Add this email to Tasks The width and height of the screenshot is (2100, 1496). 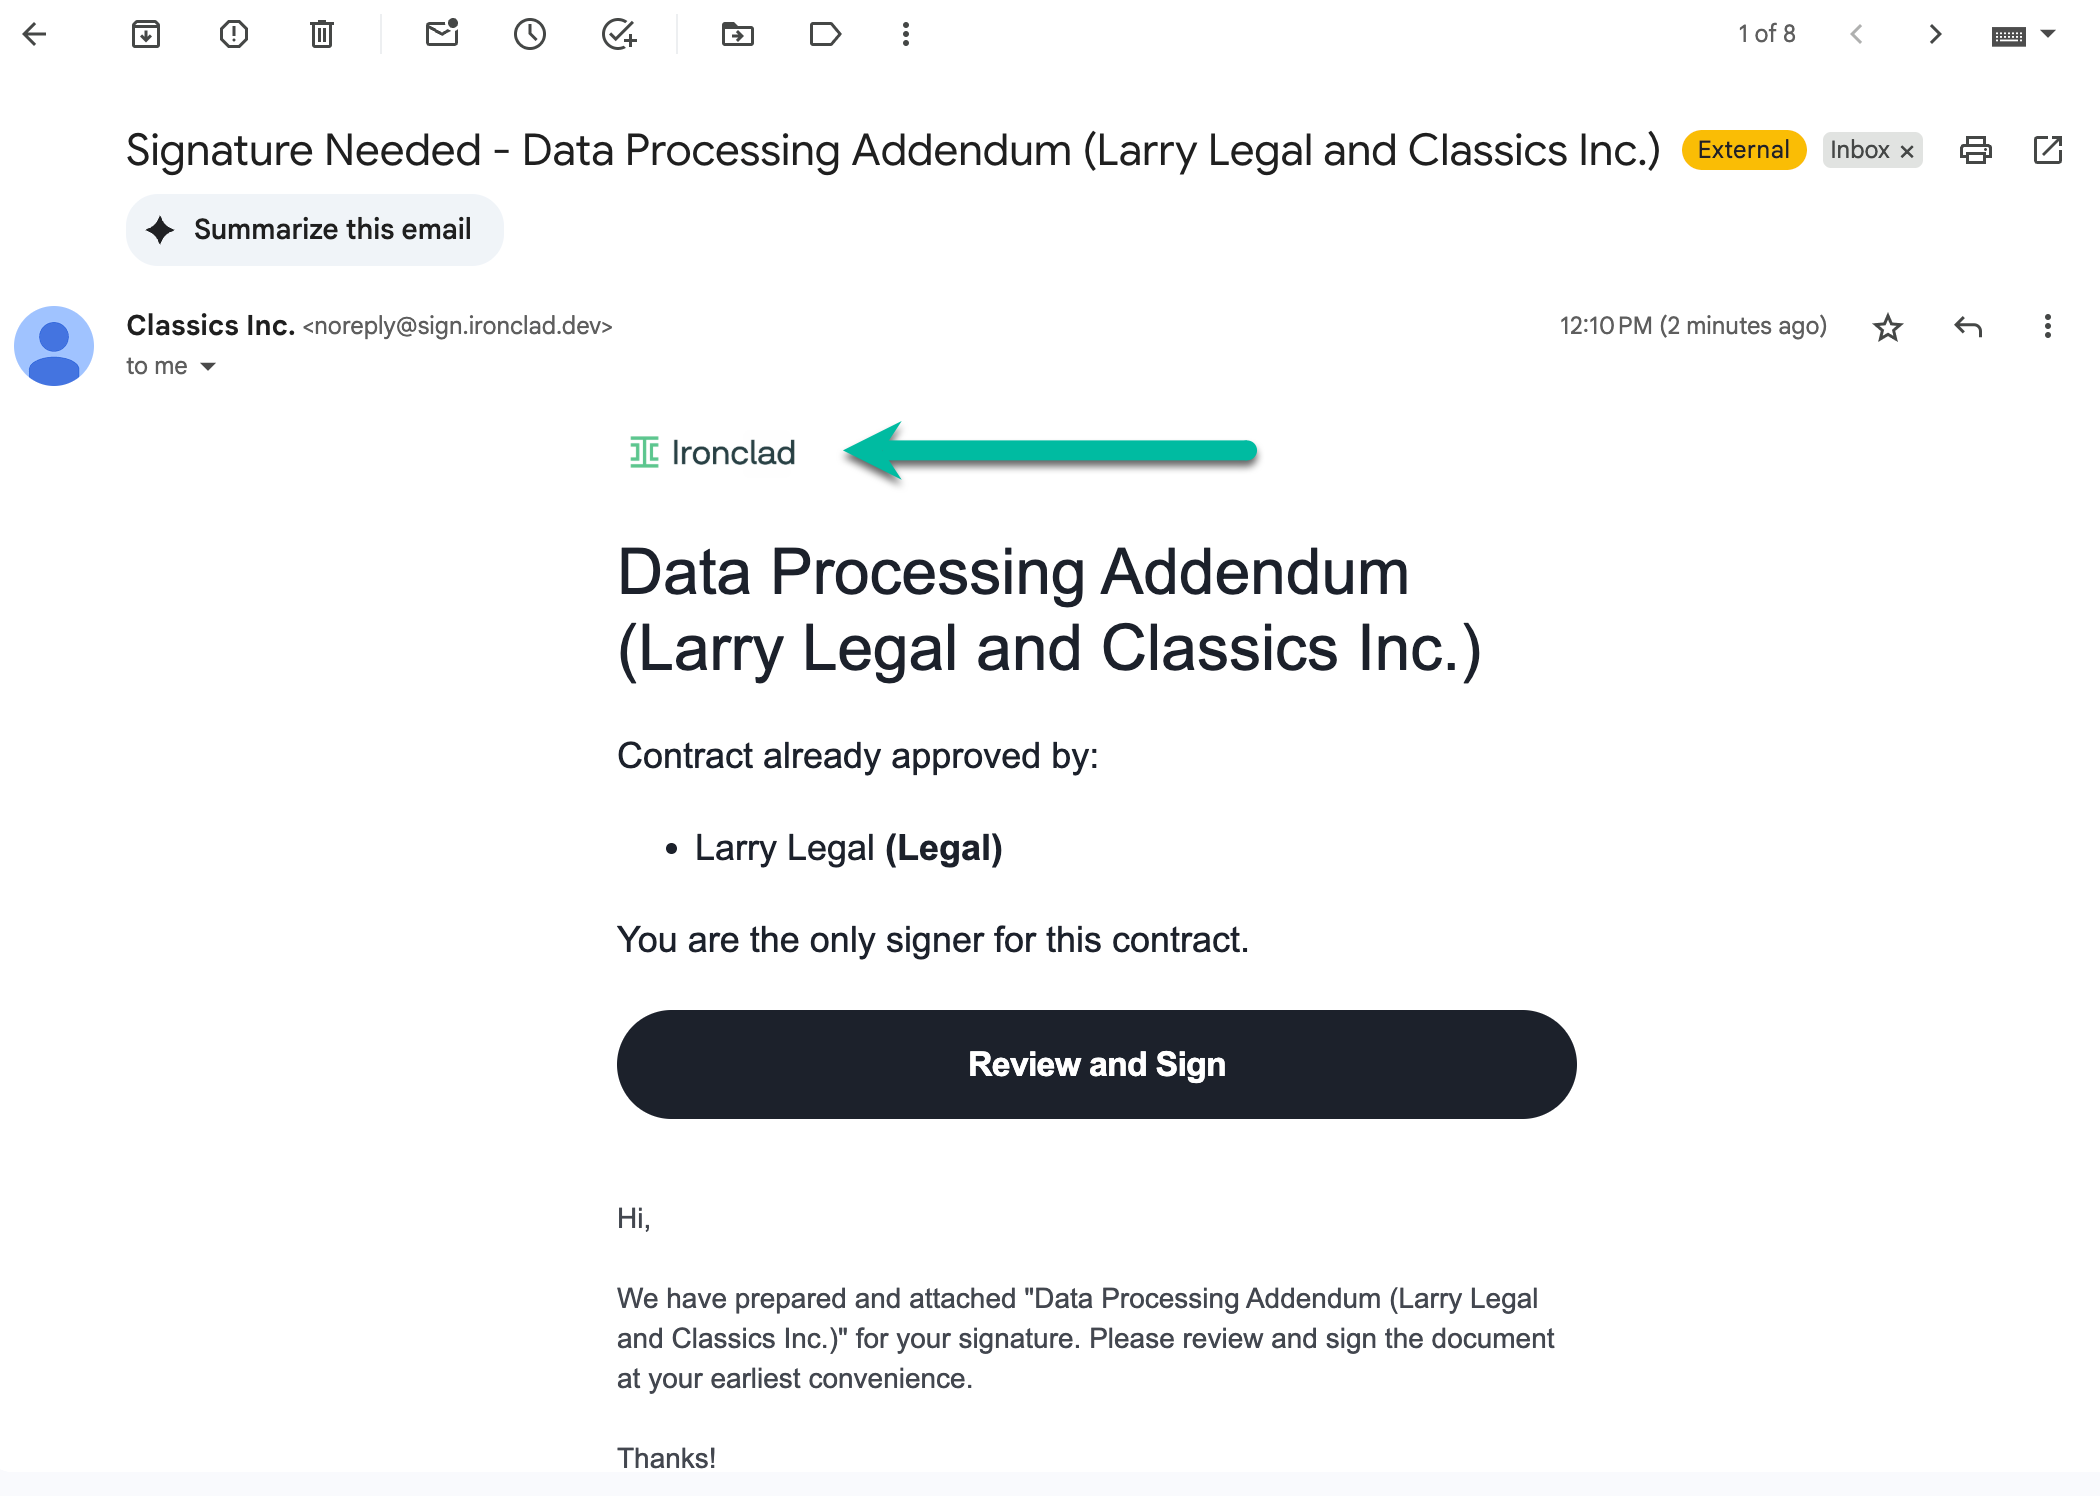tap(619, 35)
